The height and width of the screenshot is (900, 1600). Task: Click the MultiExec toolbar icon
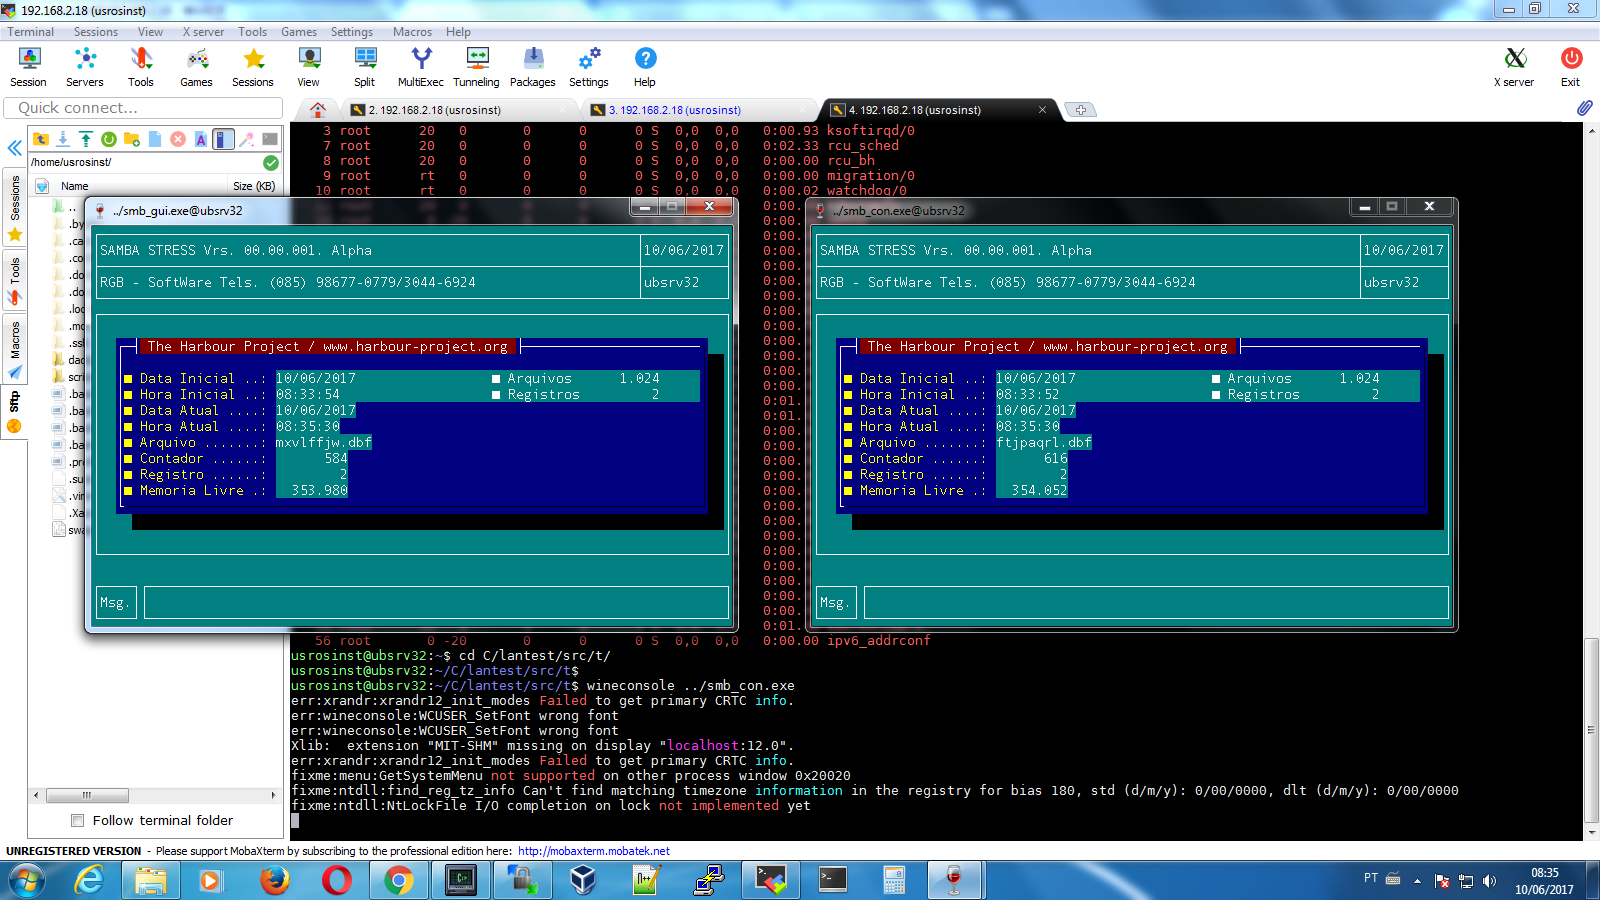point(421,67)
